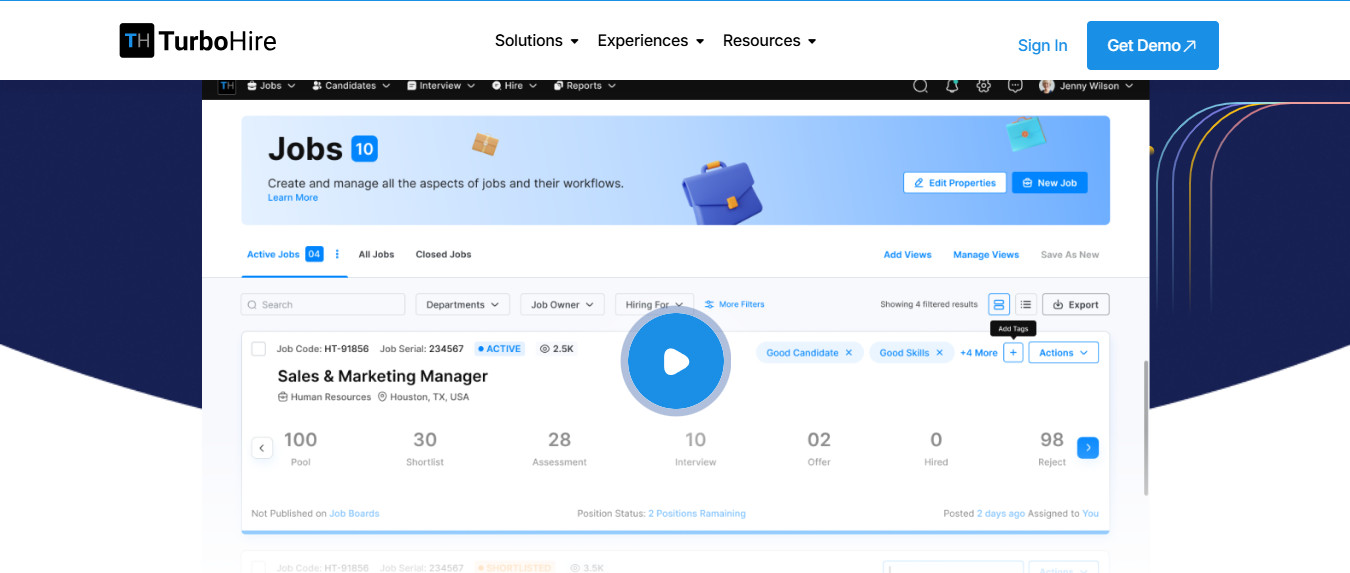Click the More Filters sliders icon
The image size is (1350, 573).
(x=709, y=304)
